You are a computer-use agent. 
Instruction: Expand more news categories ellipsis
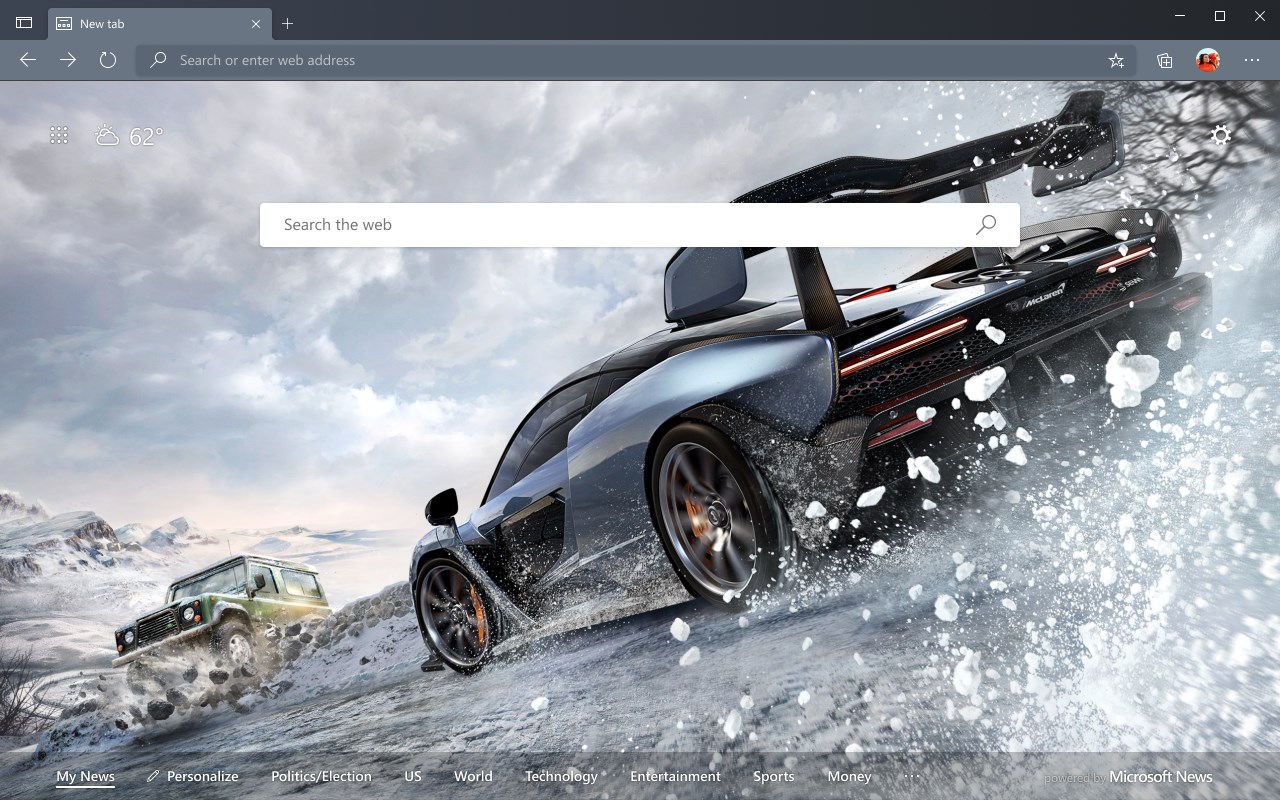(911, 776)
